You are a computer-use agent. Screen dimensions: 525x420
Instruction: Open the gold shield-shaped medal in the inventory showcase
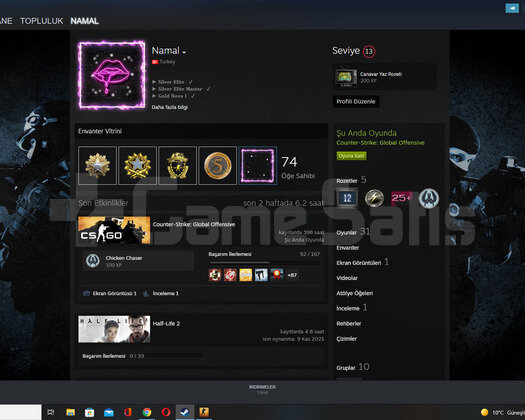[177, 165]
